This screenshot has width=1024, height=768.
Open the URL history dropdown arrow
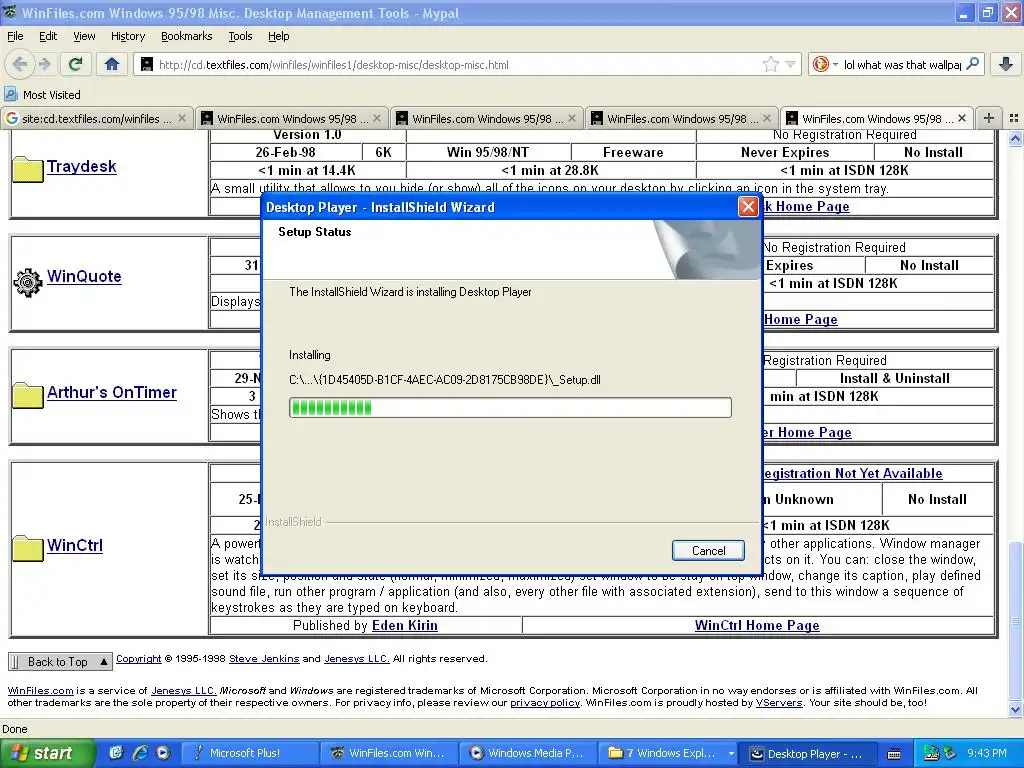pyautogui.click(x=790, y=64)
